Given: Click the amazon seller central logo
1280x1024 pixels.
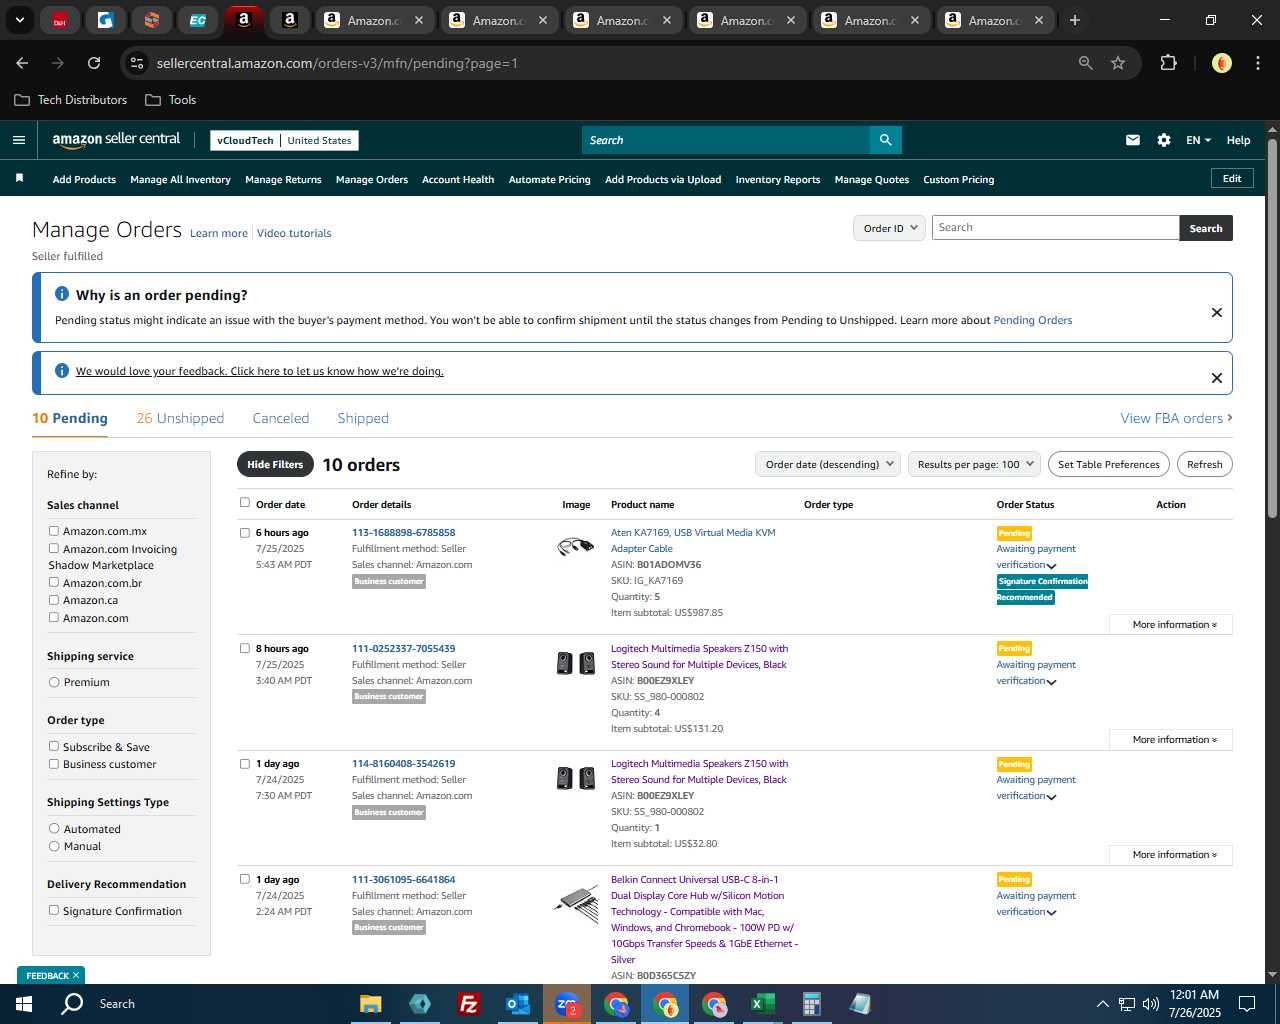Looking at the screenshot, I should (x=116, y=140).
